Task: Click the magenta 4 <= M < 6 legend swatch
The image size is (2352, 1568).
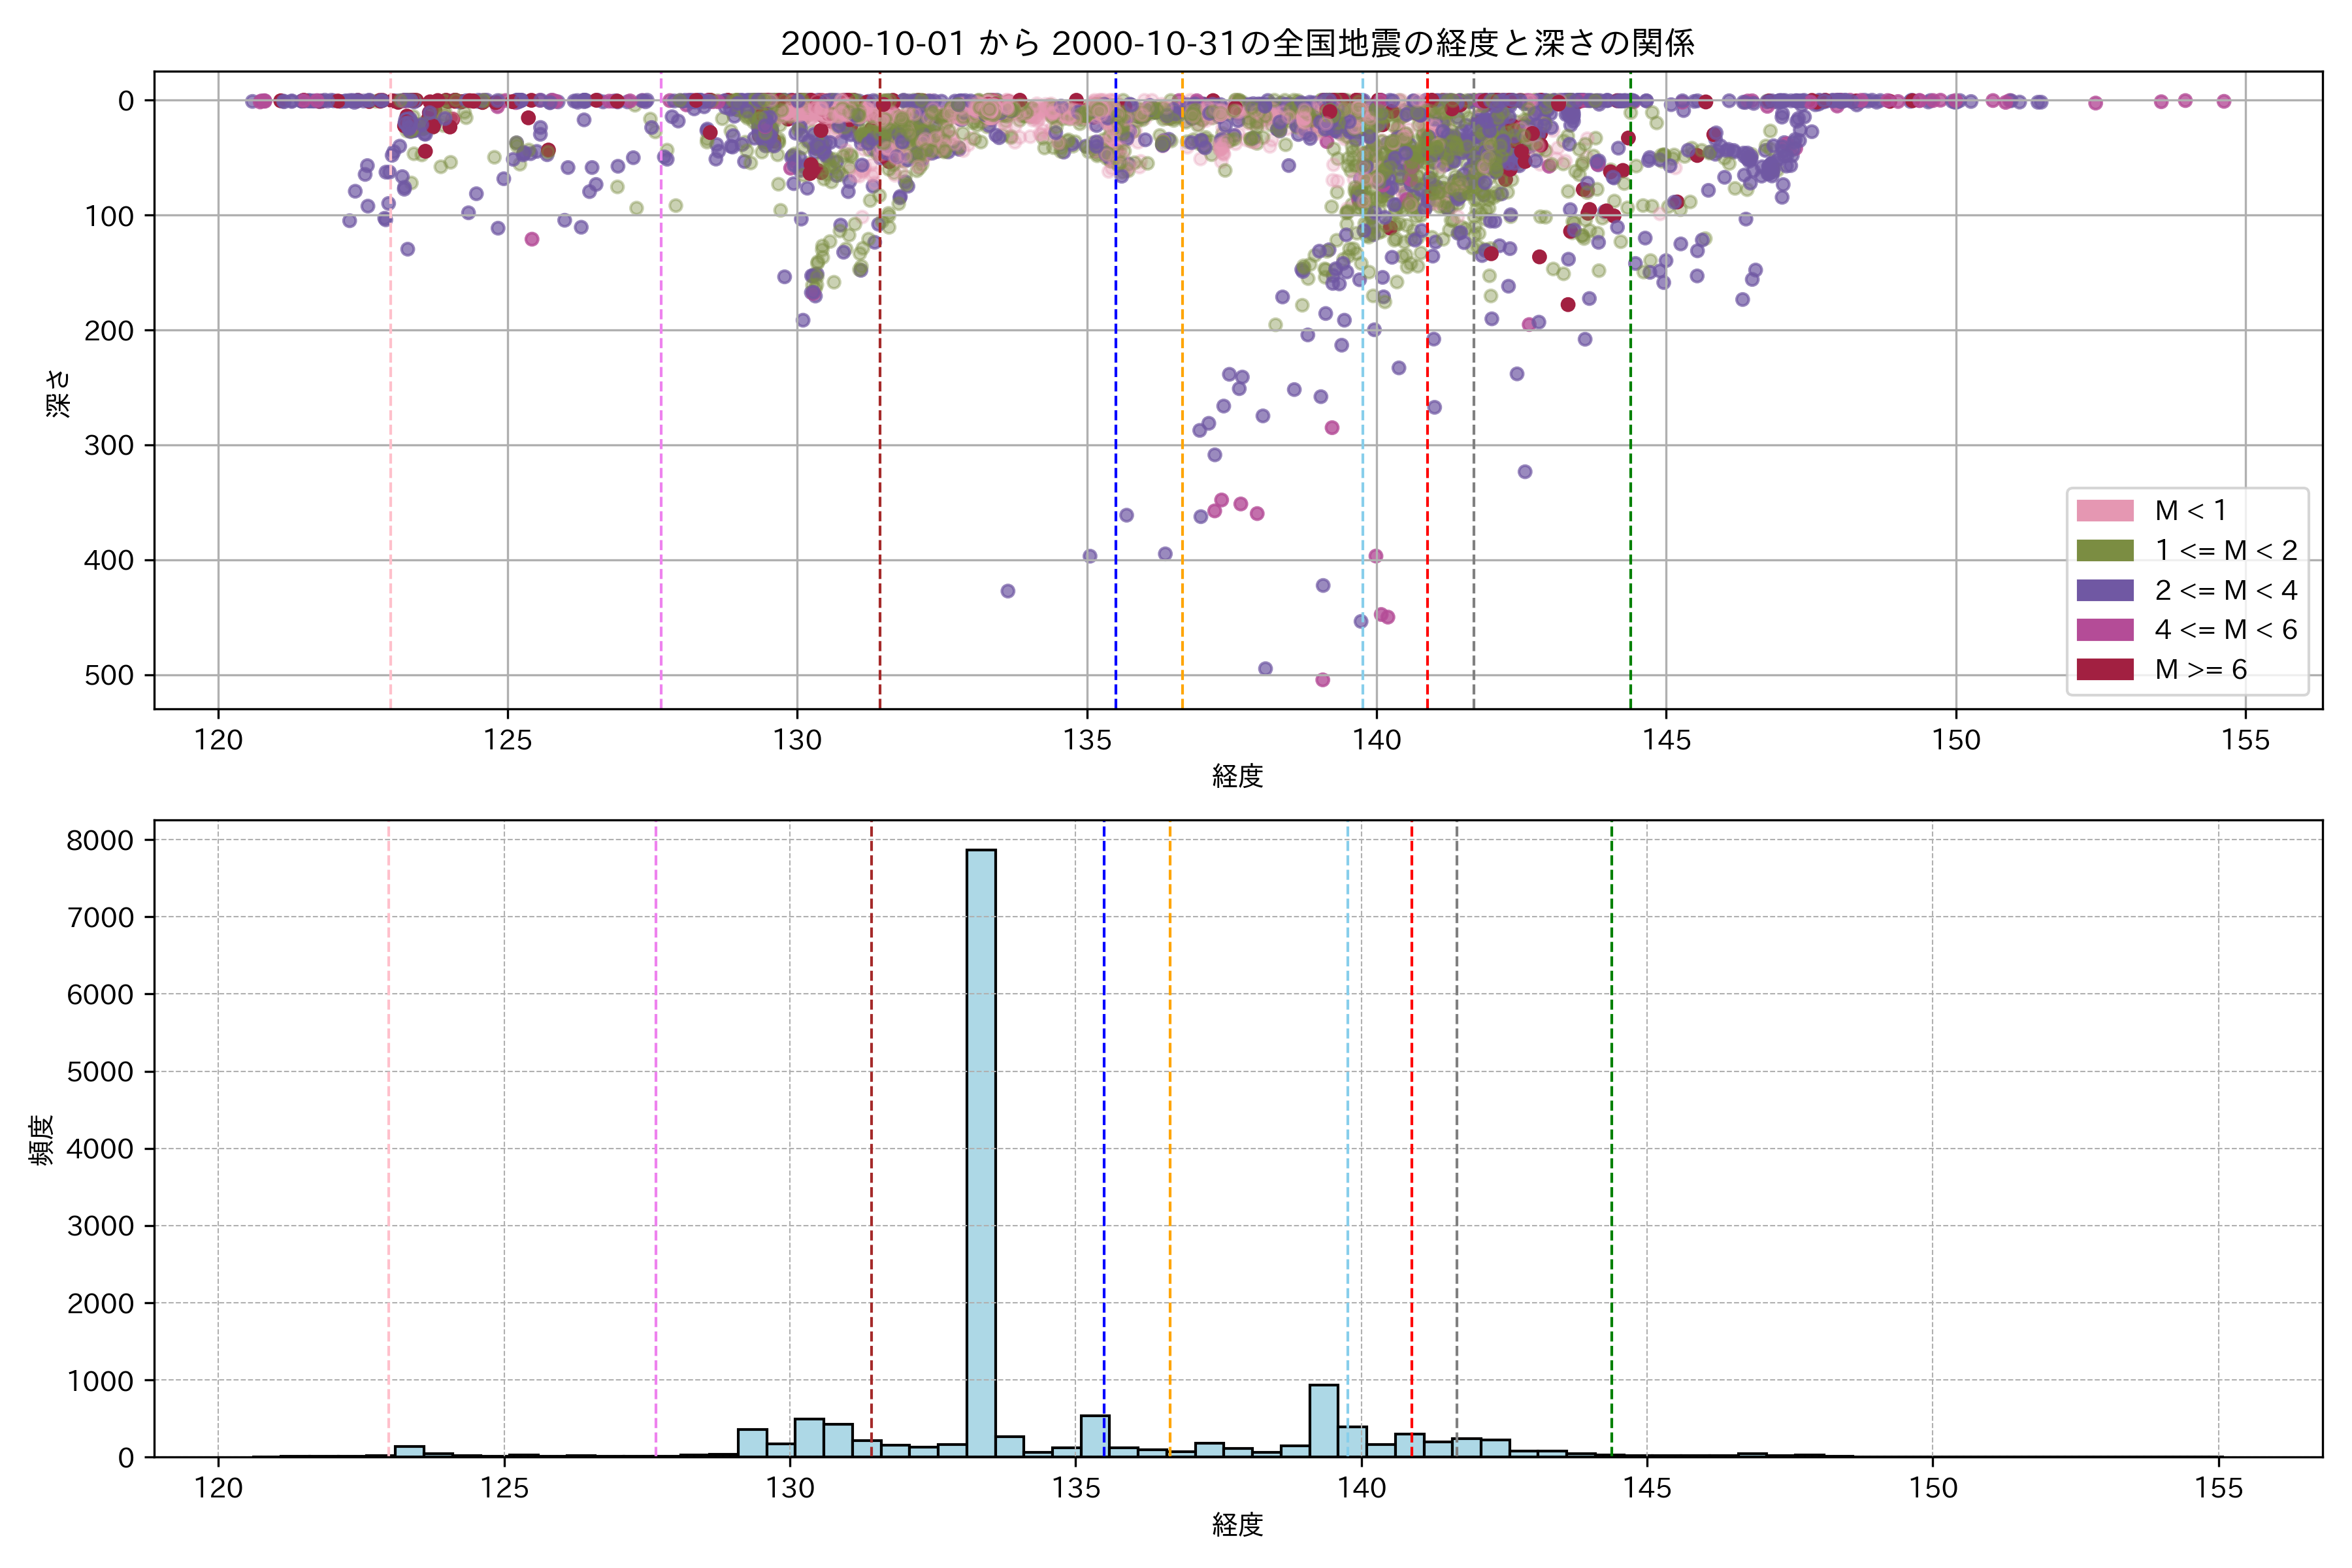Action: pos(2104,630)
